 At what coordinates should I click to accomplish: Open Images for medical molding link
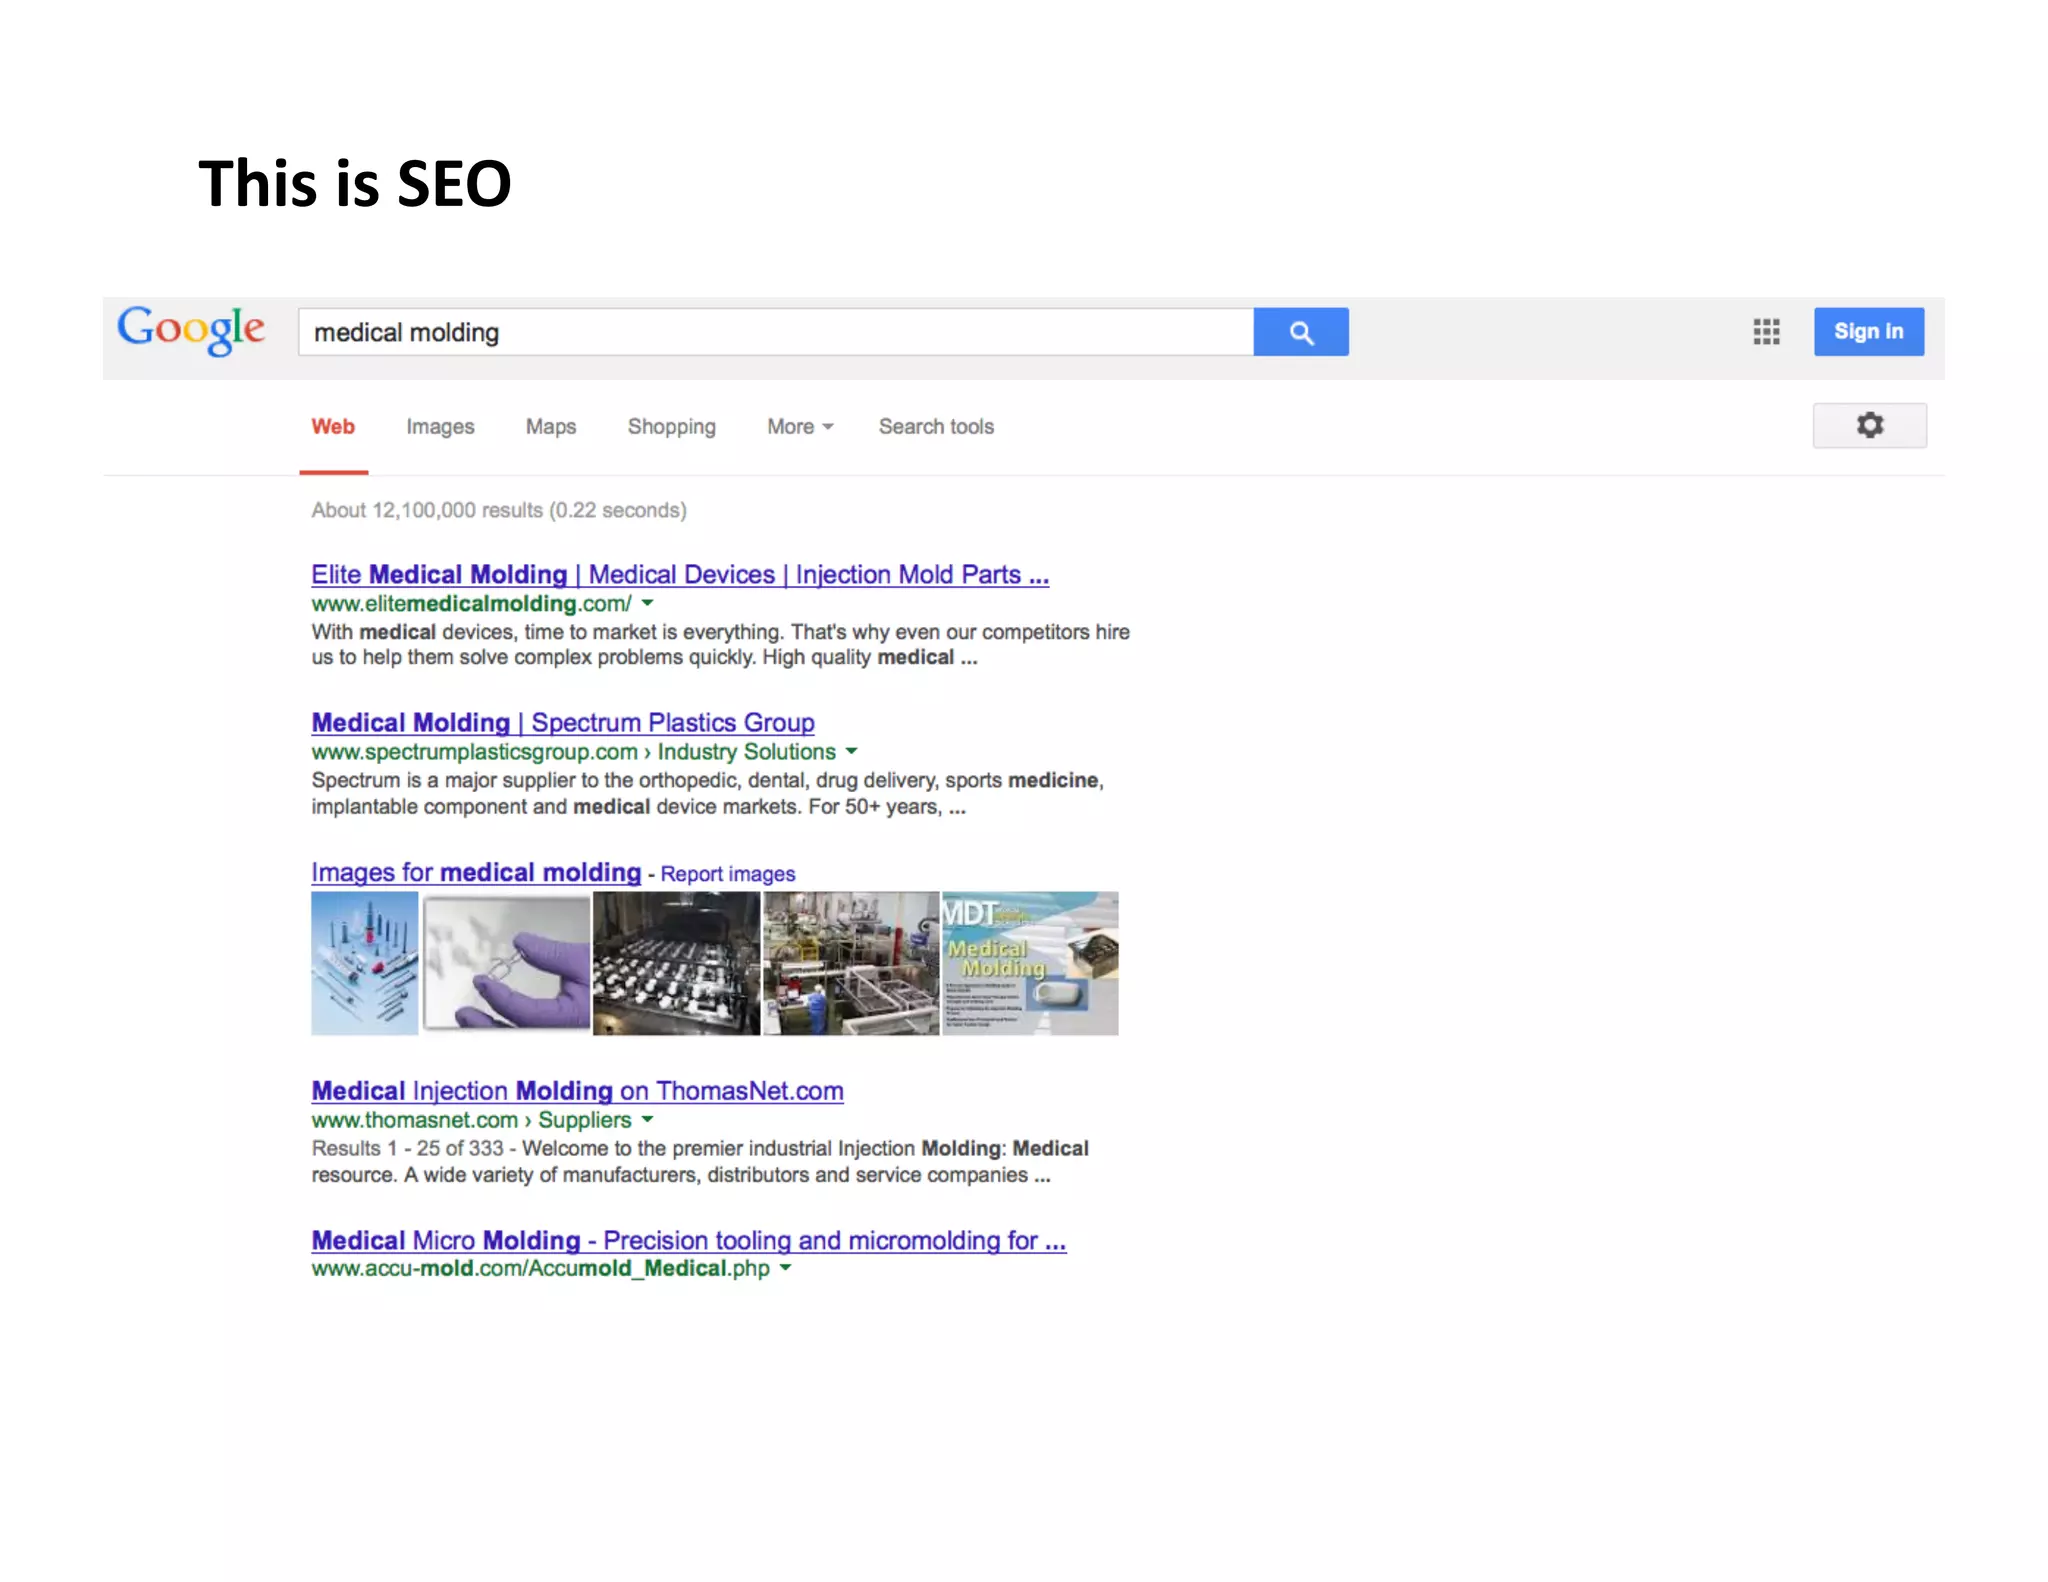[476, 873]
